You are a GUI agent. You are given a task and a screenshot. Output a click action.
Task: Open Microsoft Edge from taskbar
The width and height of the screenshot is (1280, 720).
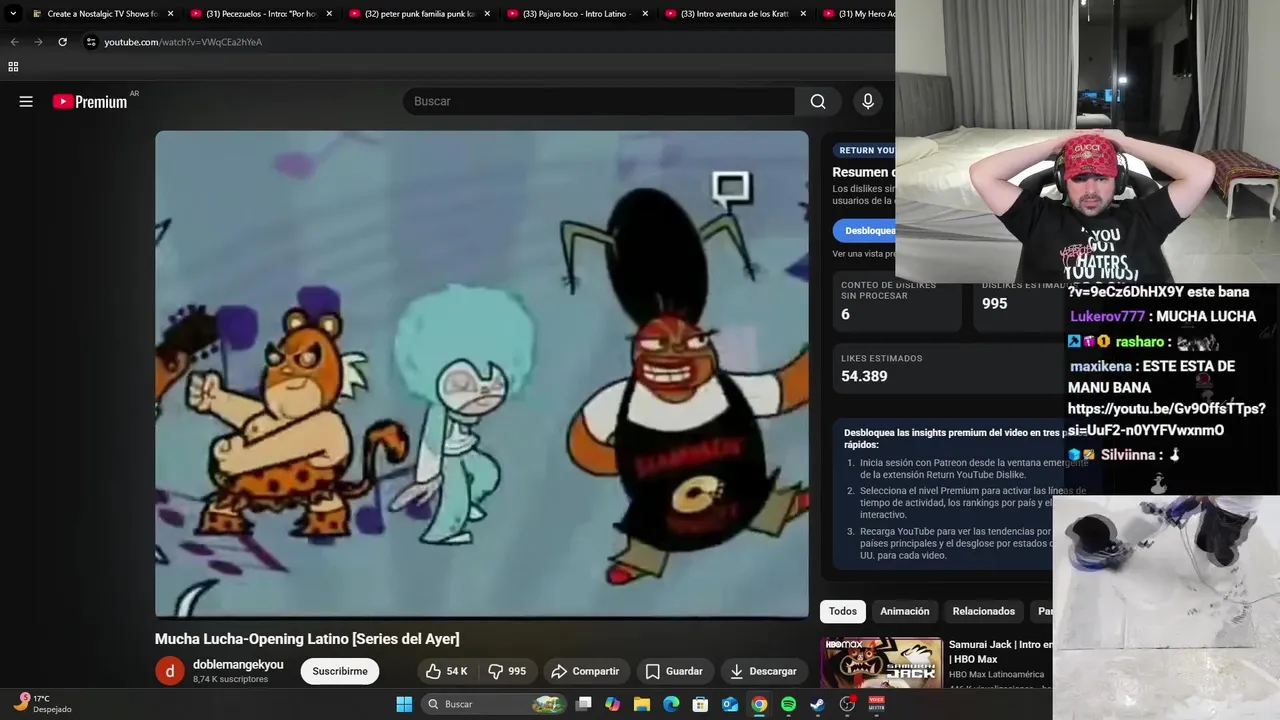pyautogui.click(x=671, y=704)
